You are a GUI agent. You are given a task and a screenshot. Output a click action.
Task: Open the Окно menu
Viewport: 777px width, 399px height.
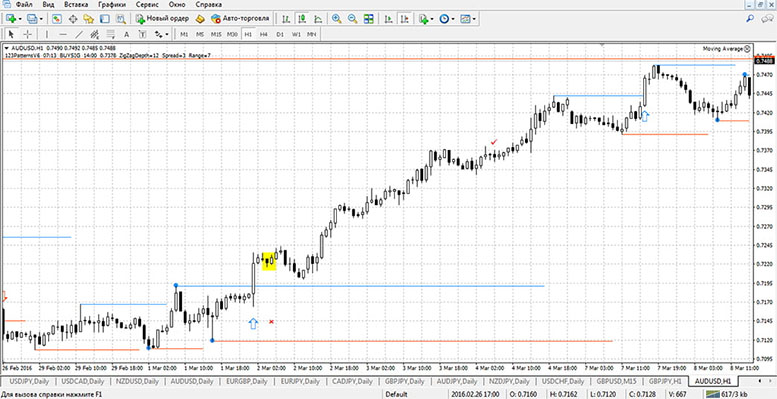coord(176,4)
